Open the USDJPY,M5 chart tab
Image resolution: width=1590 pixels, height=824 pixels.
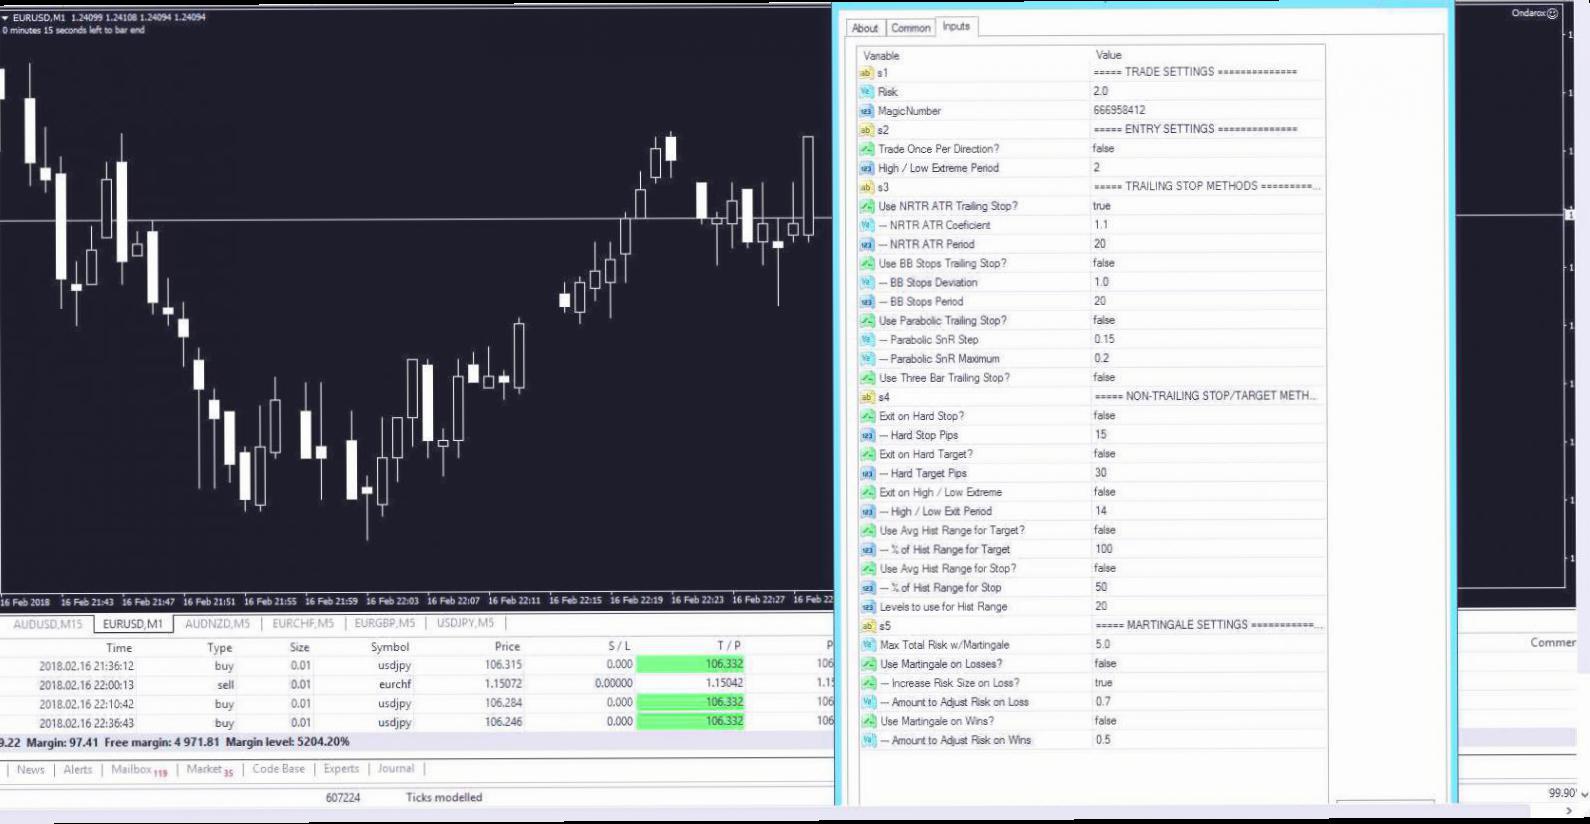(x=465, y=623)
